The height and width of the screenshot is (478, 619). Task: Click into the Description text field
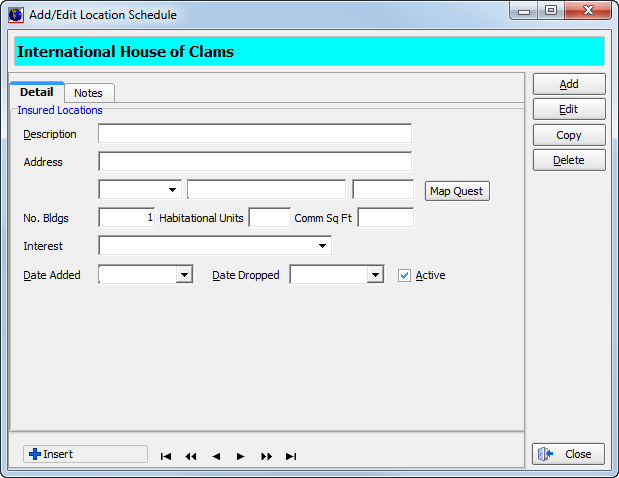pos(255,134)
